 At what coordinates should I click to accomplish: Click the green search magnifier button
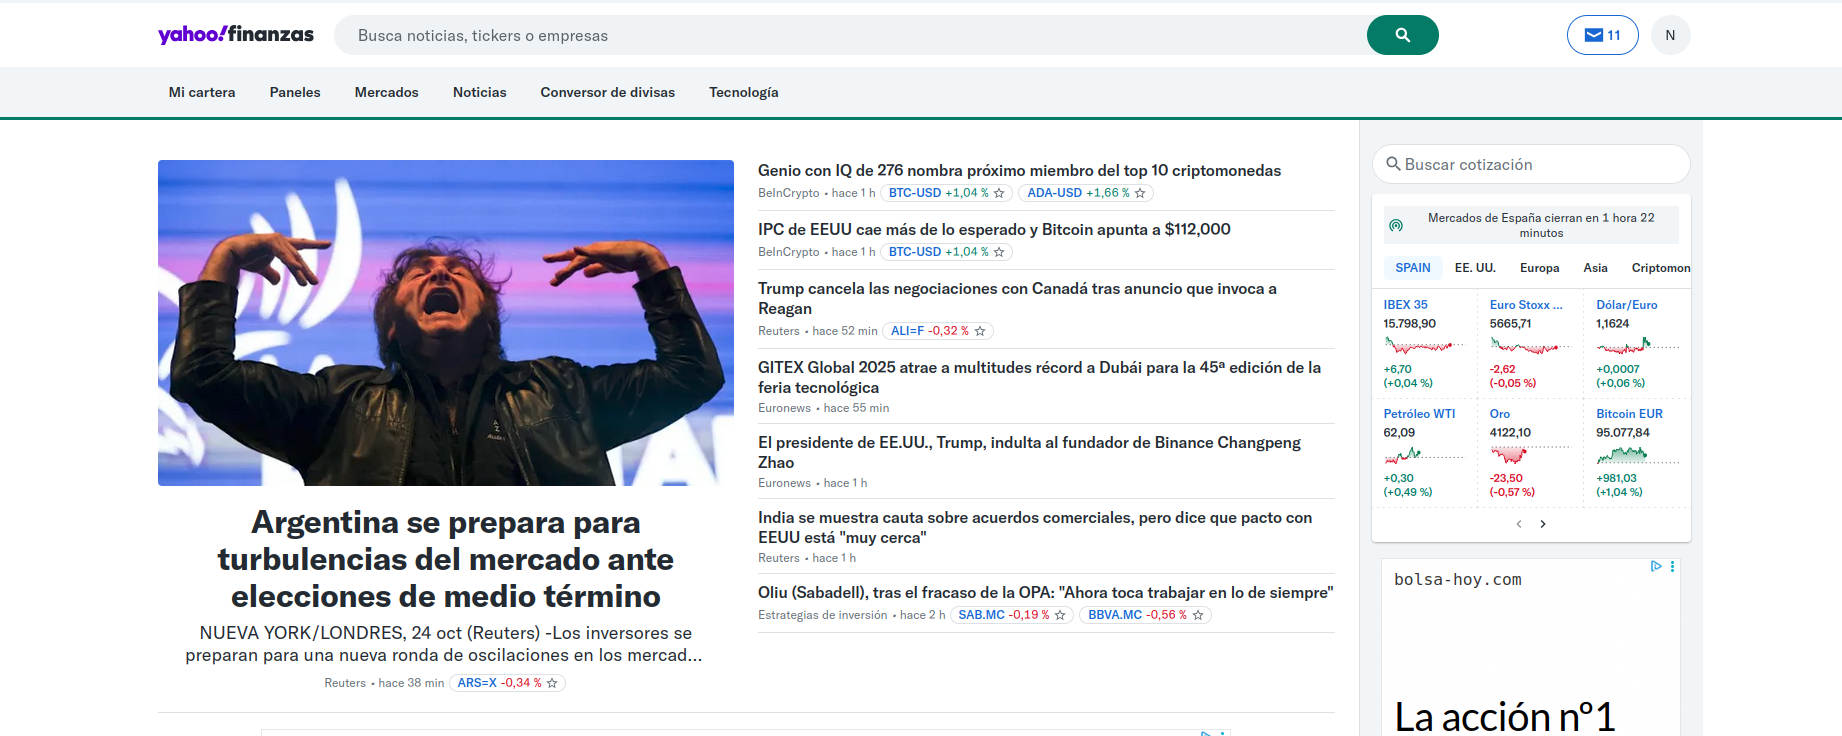click(1402, 35)
